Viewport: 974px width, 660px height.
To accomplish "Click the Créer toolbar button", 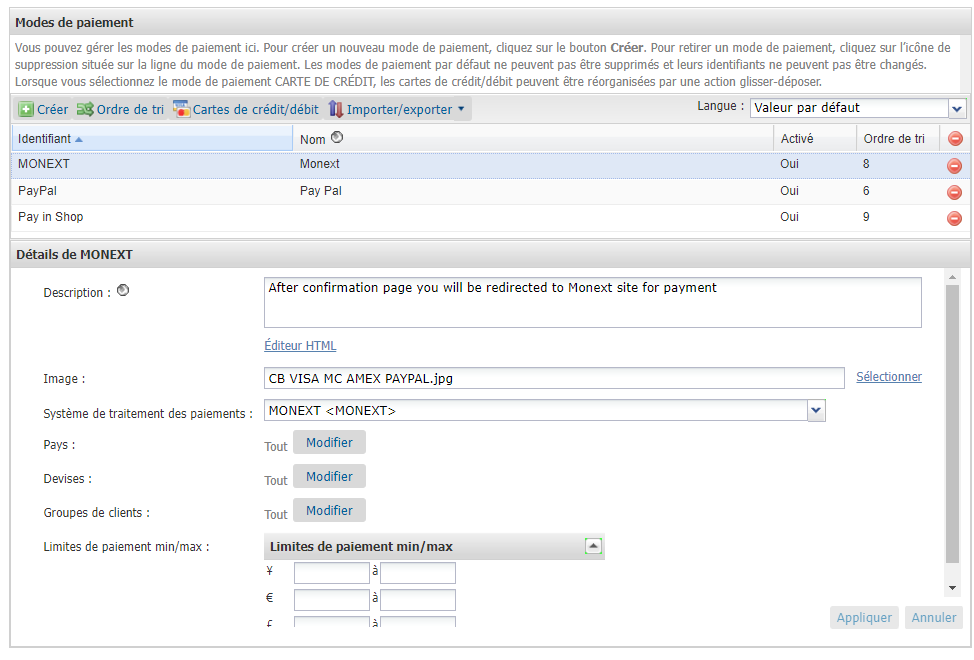I will click(x=43, y=109).
